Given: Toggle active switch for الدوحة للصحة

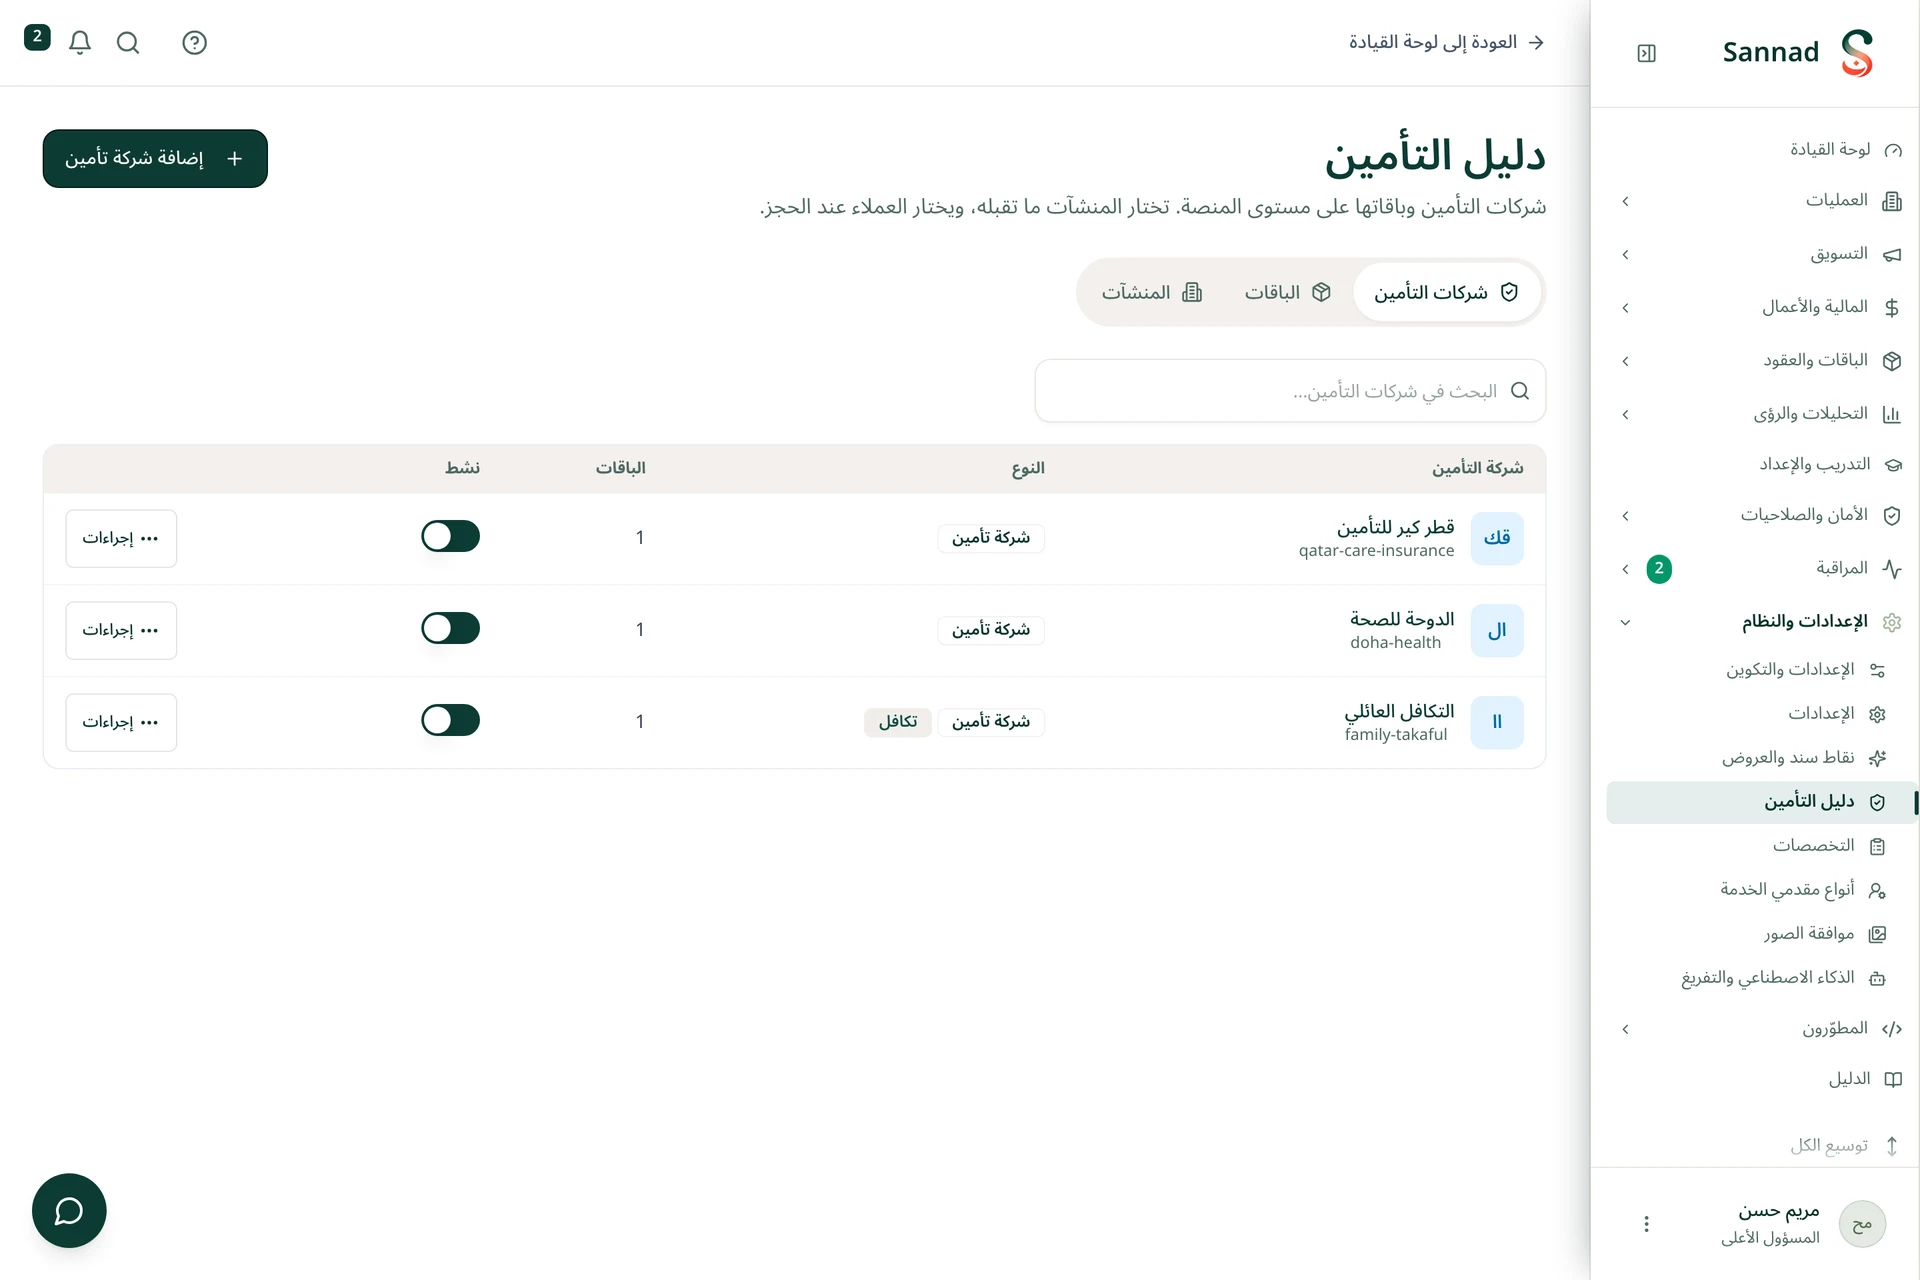Looking at the screenshot, I should 450,629.
